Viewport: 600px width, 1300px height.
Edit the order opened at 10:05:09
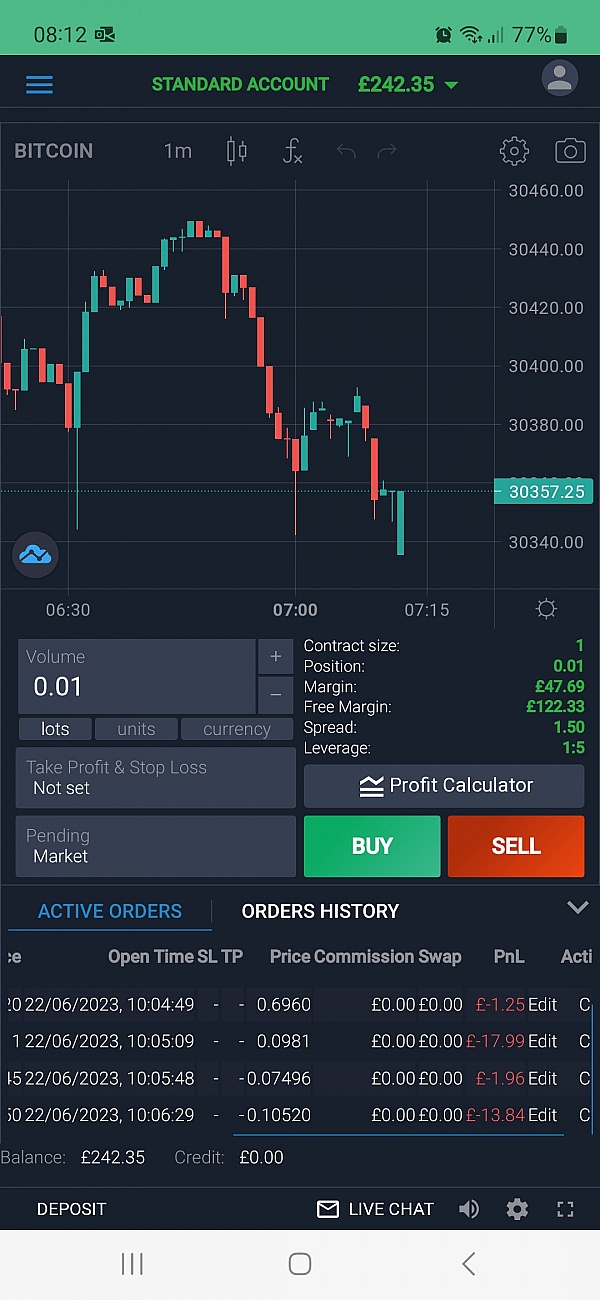point(542,1041)
